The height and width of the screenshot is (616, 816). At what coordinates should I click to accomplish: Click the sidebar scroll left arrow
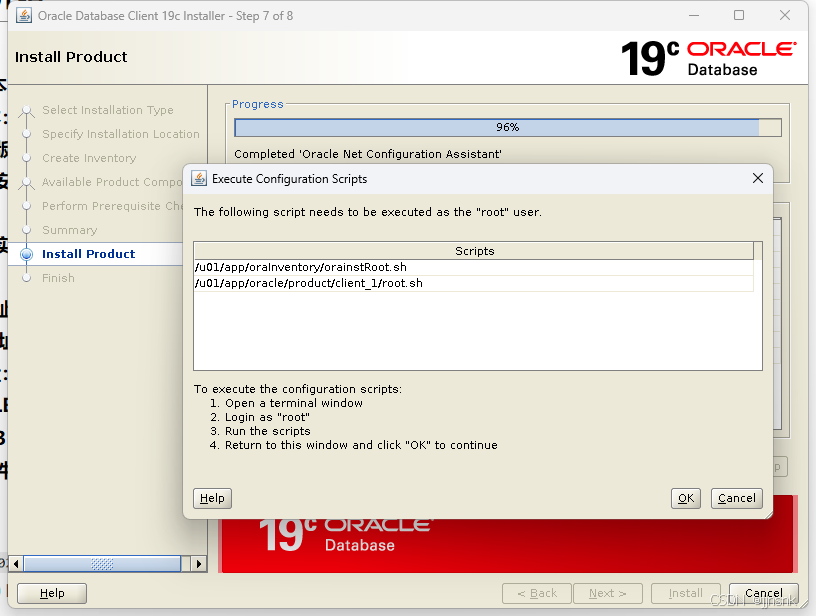[16, 563]
